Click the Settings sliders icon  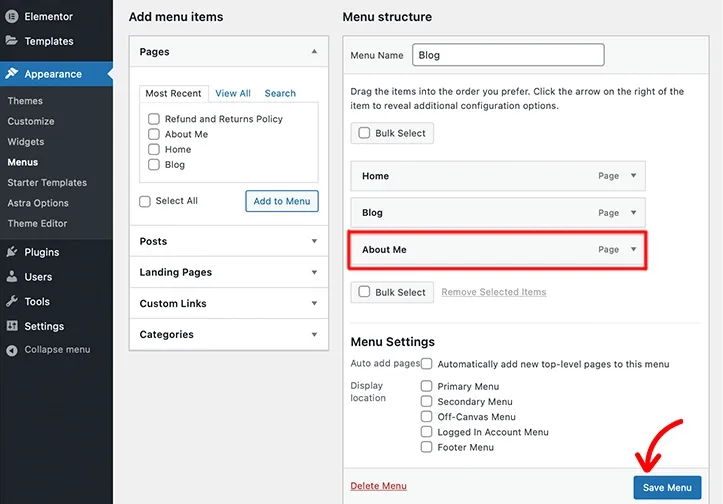pos(12,326)
